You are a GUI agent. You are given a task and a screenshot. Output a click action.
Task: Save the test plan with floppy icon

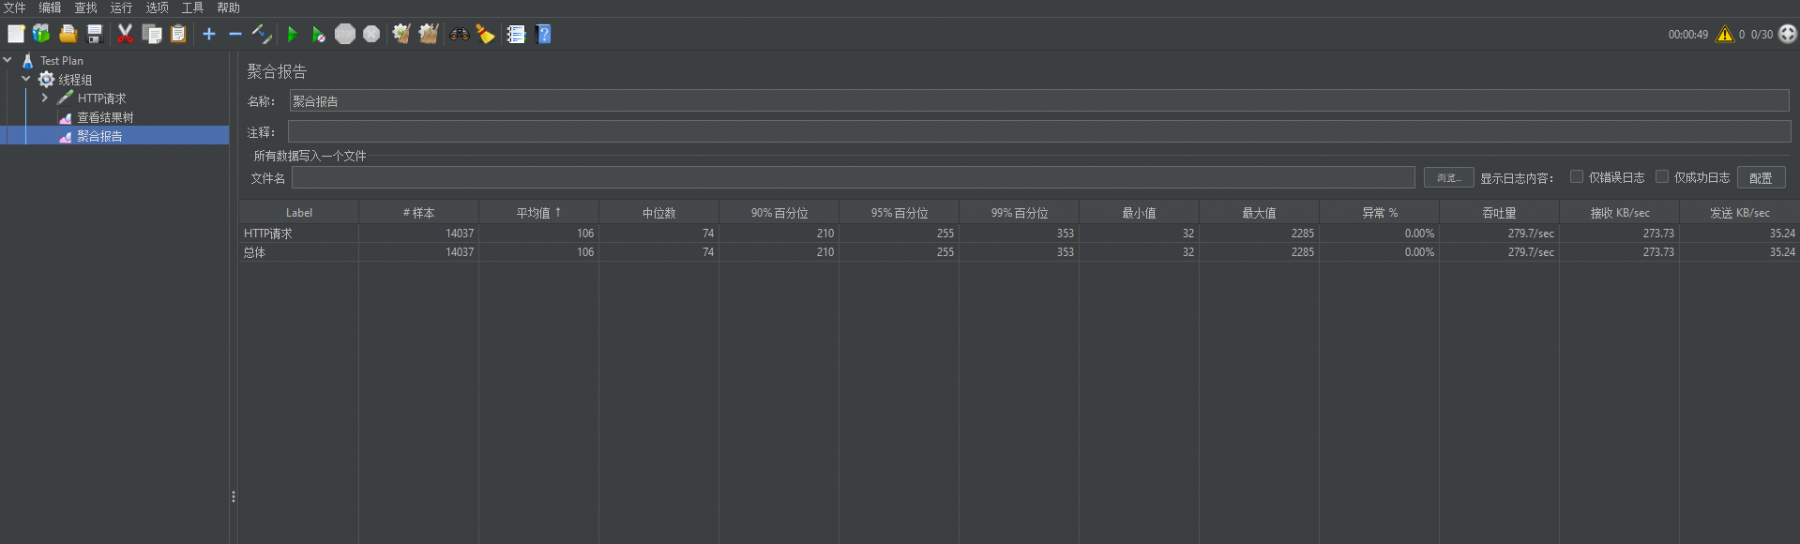[x=95, y=34]
